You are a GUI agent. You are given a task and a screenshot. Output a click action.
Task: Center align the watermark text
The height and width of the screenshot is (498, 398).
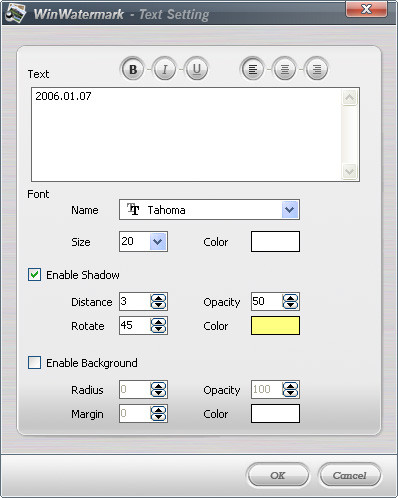coord(284,69)
